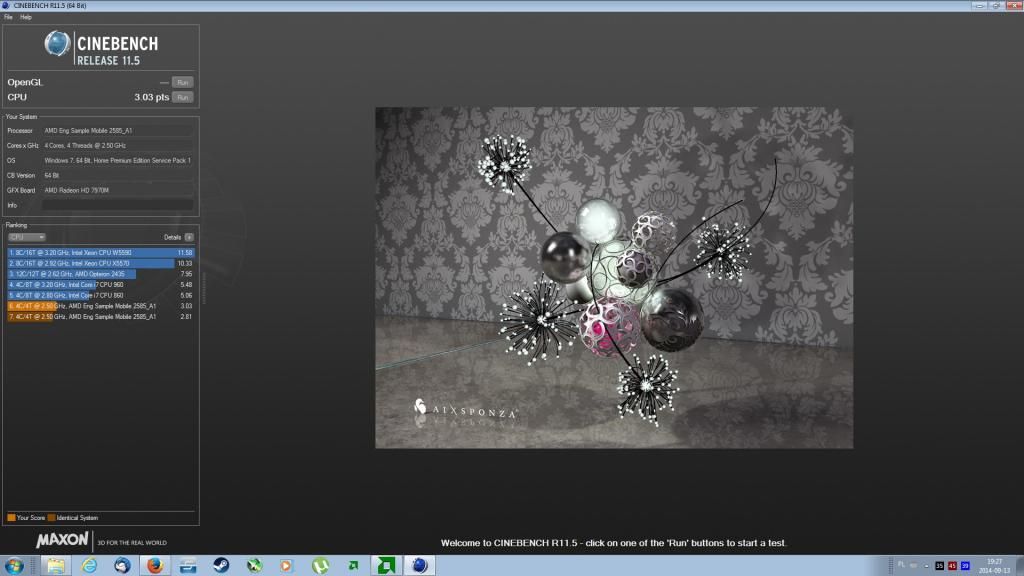This screenshot has width=1024, height=576.
Task: Open the Help menu
Action: click(x=25, y=17)
